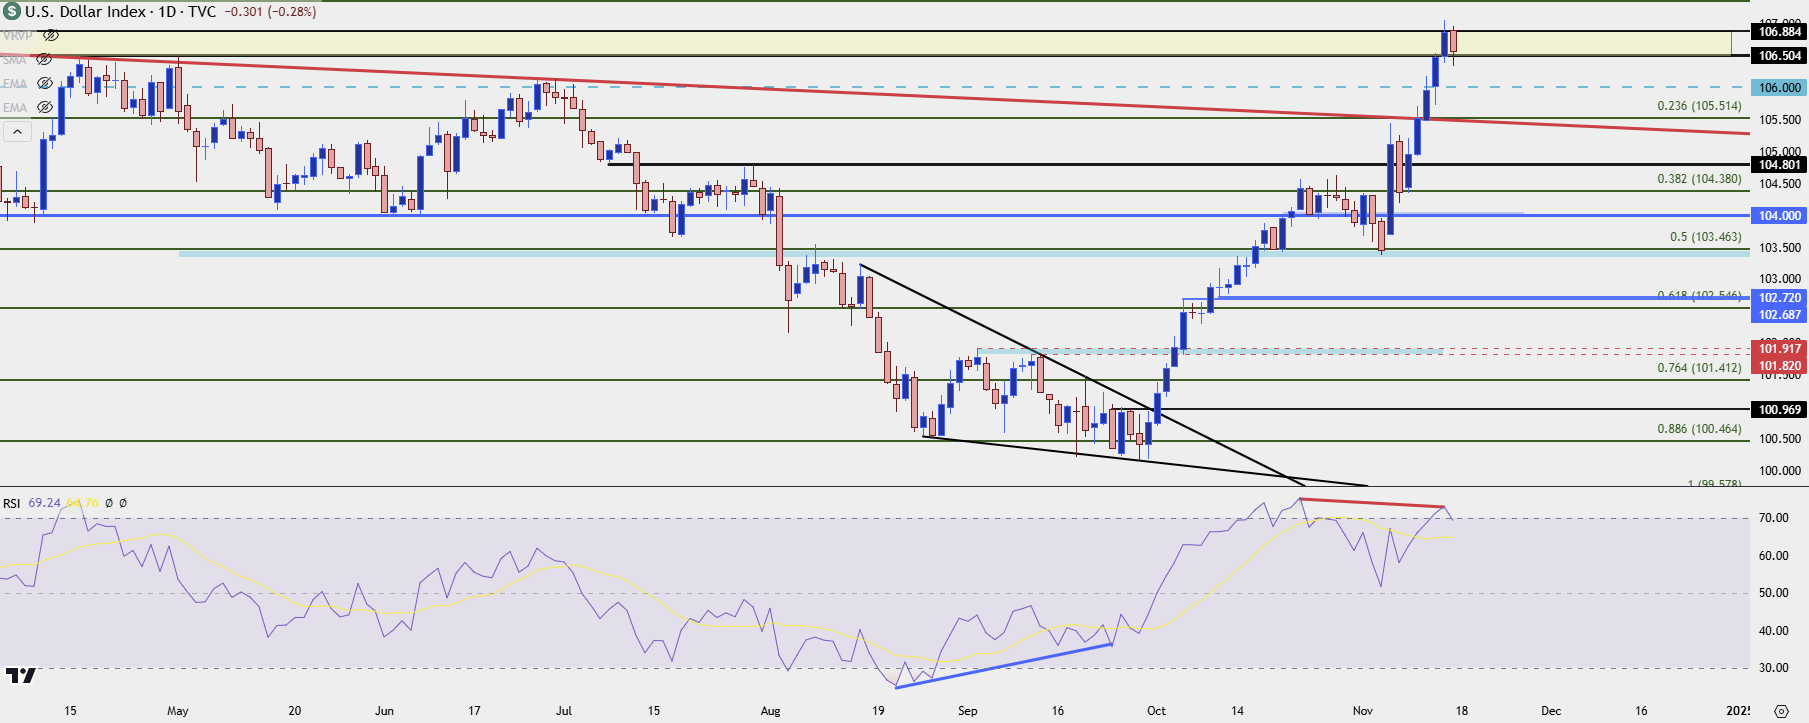Toggle the second EMA eye icon
The height and width of the screenshot is (723, 1809).
pos(44,107)
